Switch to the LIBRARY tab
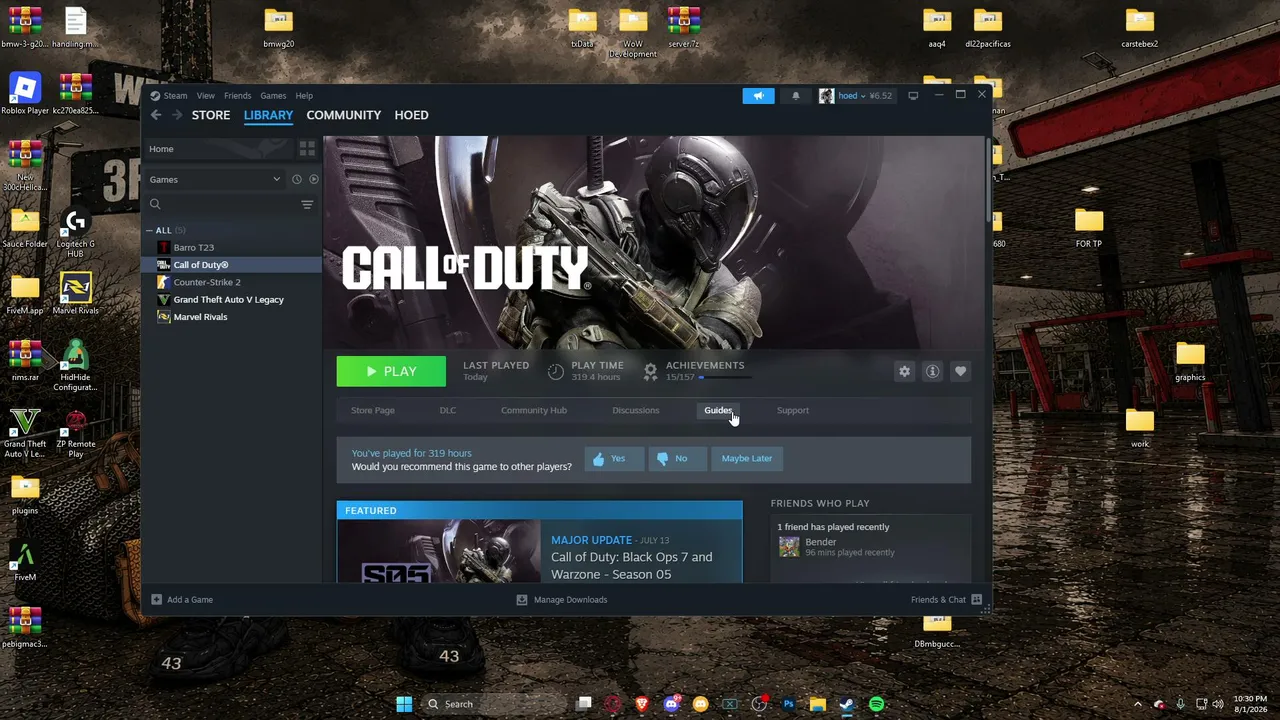The height and width of the screenshot is (720, 1280). [x=268, y=115]
